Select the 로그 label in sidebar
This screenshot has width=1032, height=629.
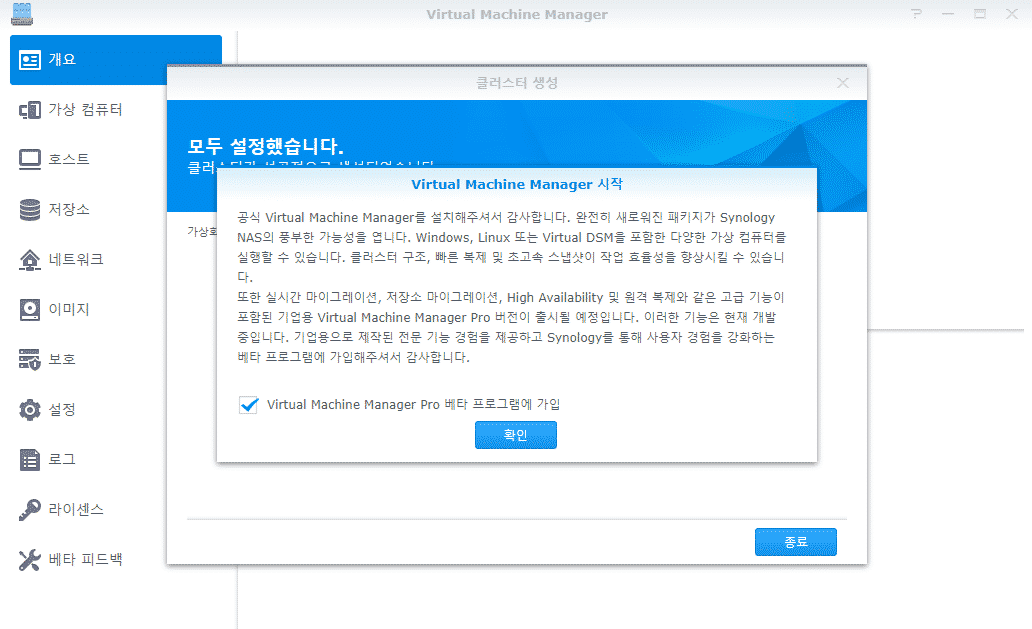point(63,460)
